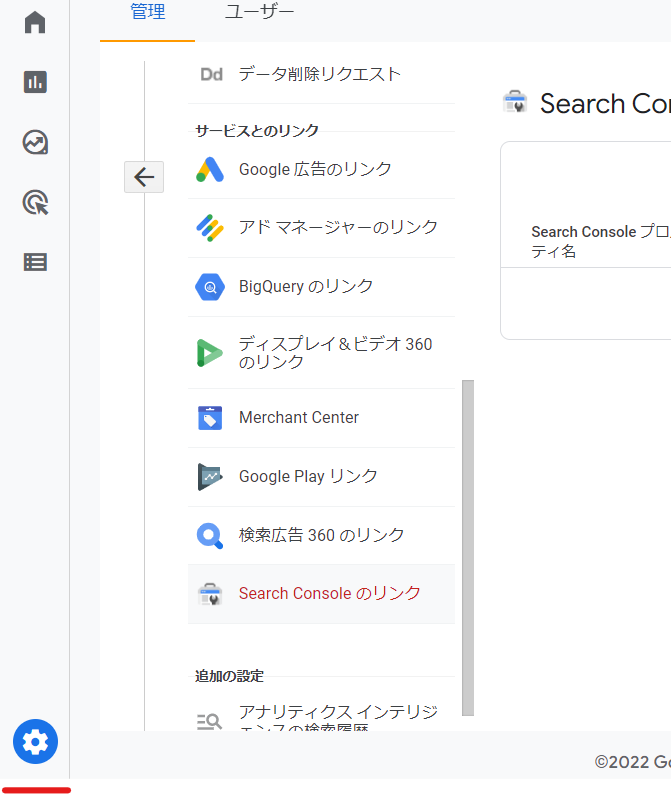Screen dimensions: 671x794
Task: Switch to the 管理 tab
Action: (147, 12)
